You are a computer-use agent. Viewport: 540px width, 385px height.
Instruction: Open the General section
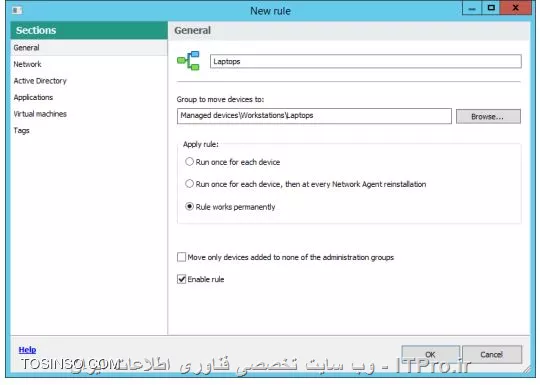[89, 48]
